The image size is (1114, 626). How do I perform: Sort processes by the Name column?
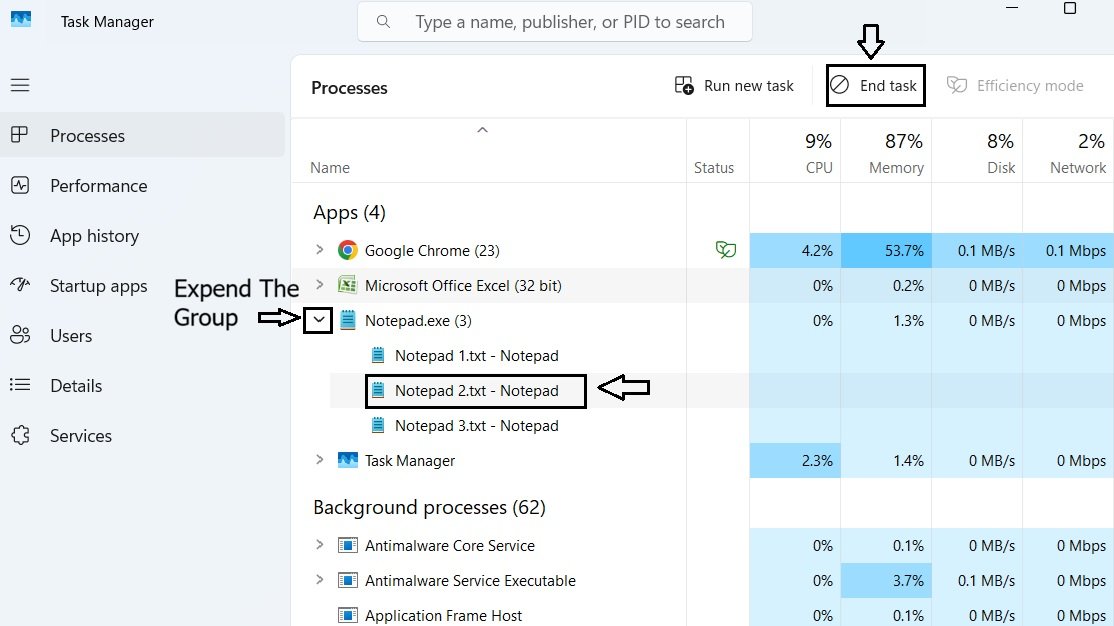pos(330,168)
